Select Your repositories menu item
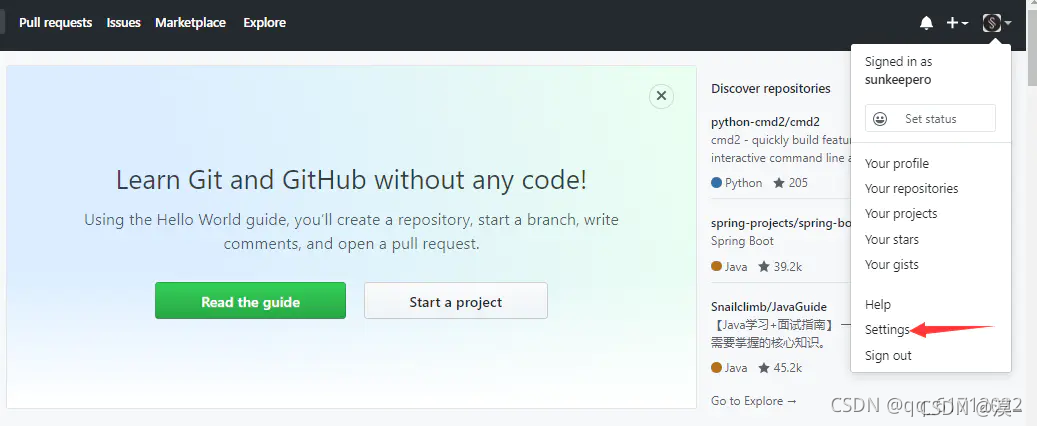This screenshot has height=426, width=1037. [x=911, y=189]
